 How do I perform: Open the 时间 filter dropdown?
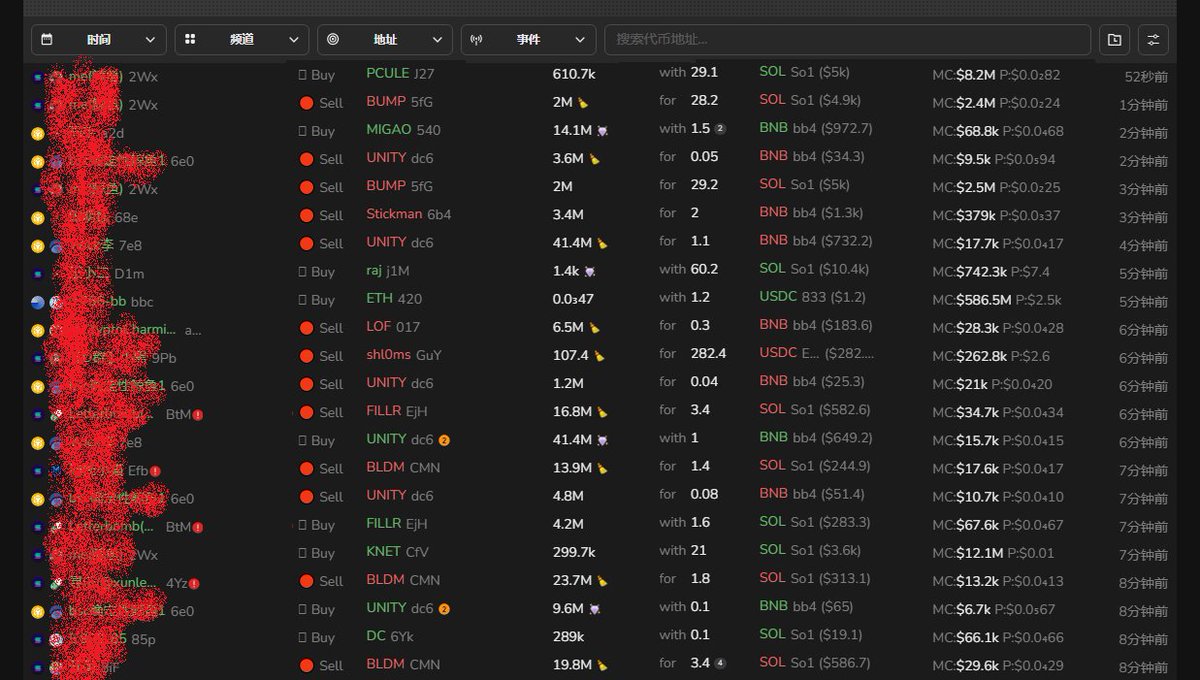99,40
